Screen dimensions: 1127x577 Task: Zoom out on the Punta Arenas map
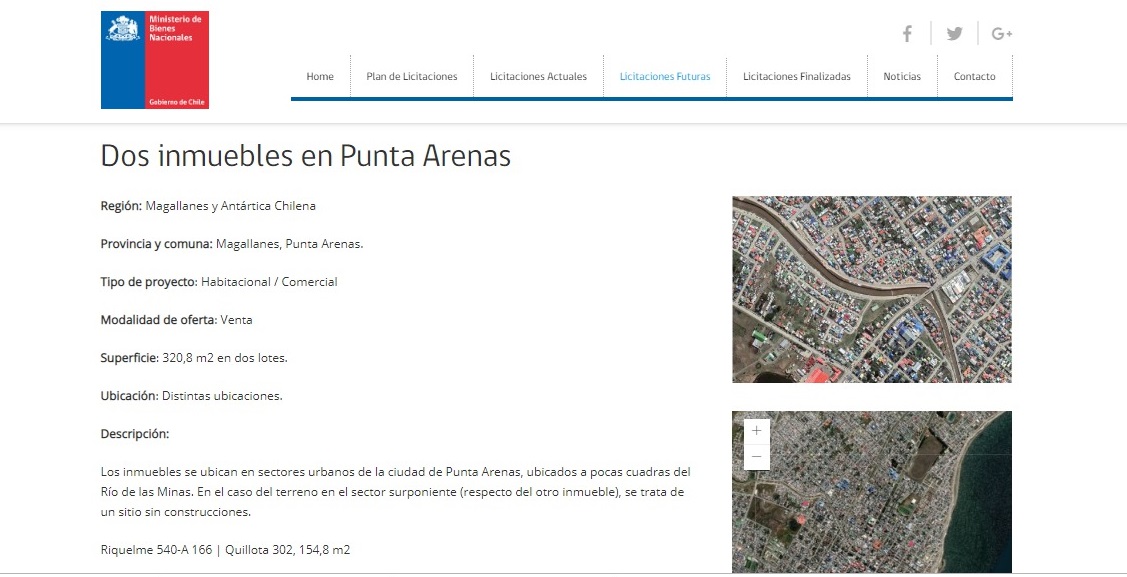coord(756,456)
